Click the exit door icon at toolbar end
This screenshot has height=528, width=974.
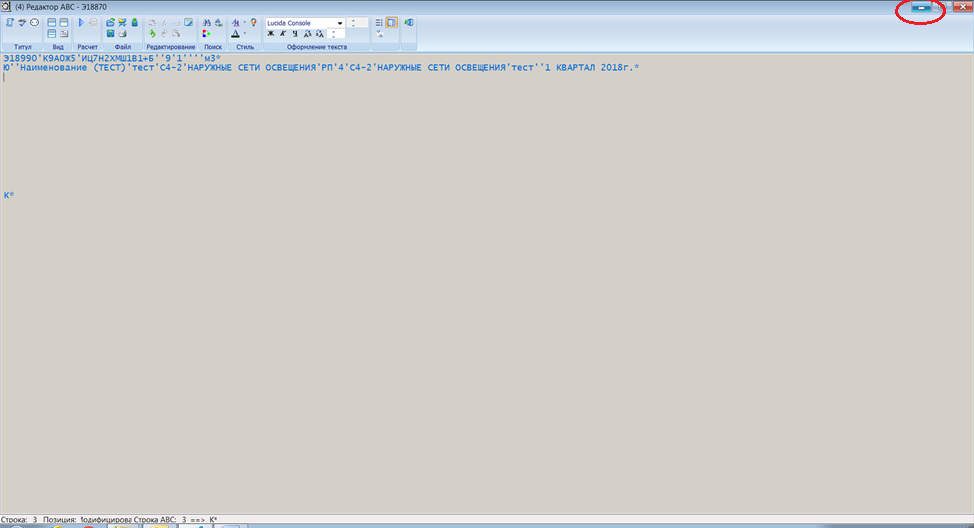409,22
